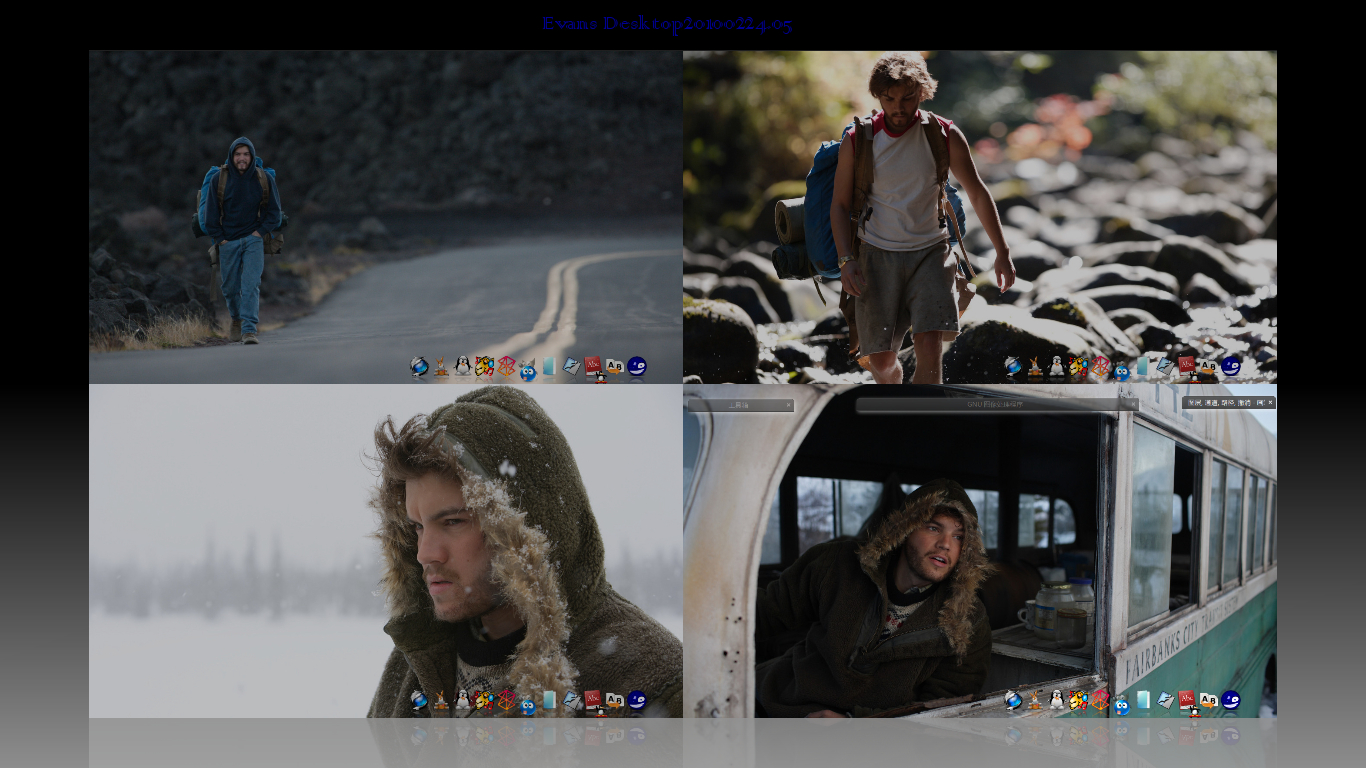The width and height of the screenshot is (1366, 768).
Task: Open the blue round-face icon in snowy-portrait workspace dock
Action: tap(528, 705)
